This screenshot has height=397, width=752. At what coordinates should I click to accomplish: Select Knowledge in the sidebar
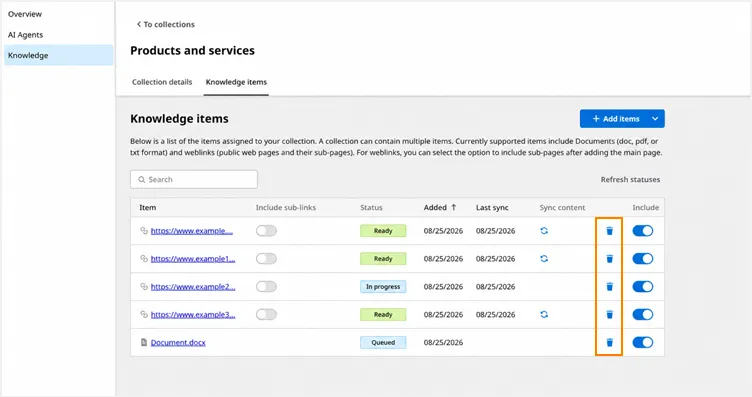click(59, 55)
